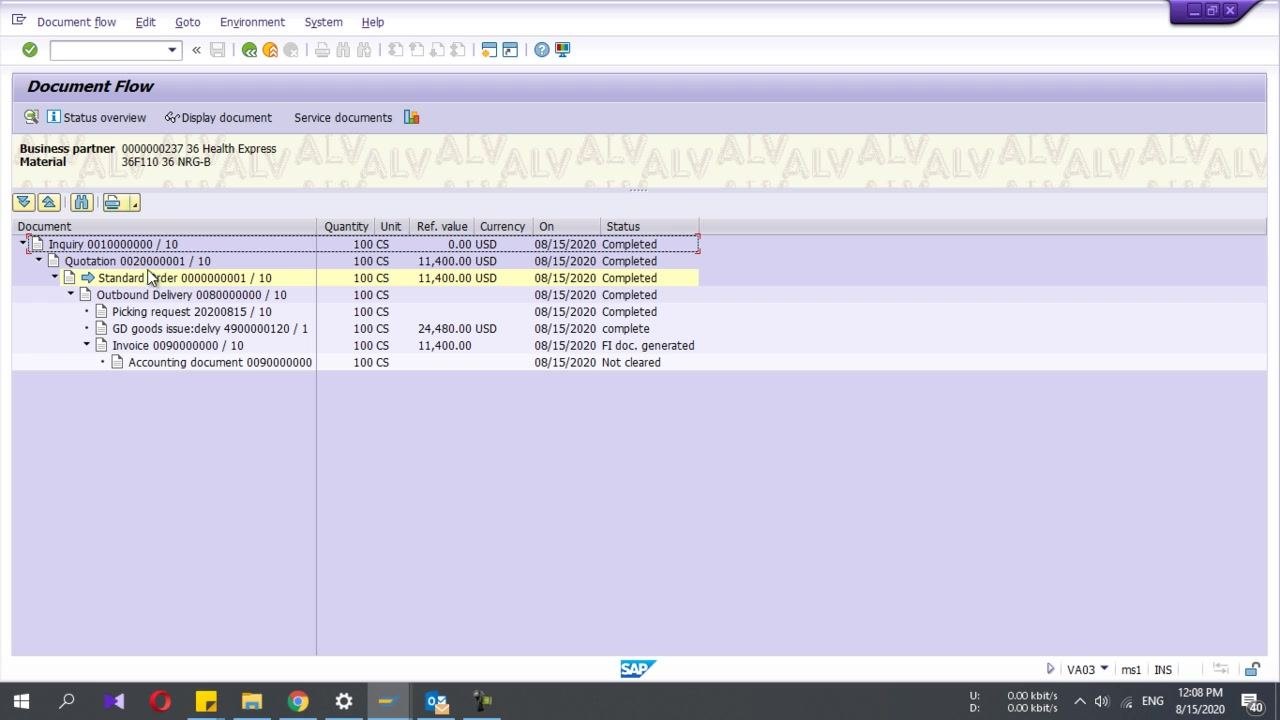
Task: Open Google Chrome from the taskbar
Action: pyautogui.click(x=298, y=701)
